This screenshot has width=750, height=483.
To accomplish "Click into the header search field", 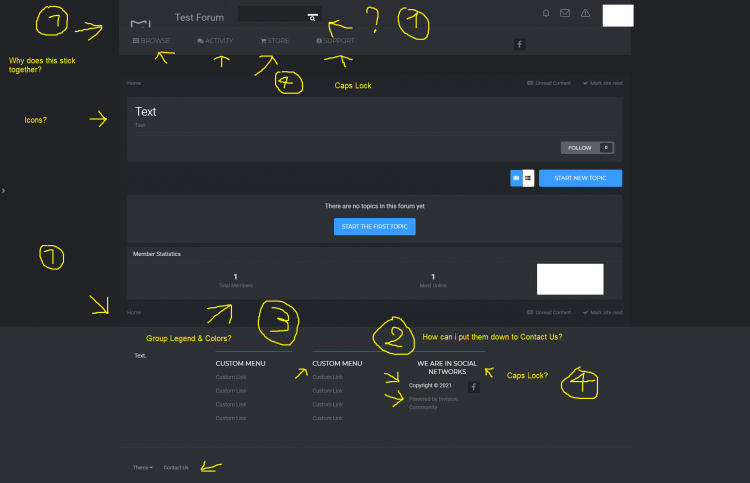I will coord(270,16).
